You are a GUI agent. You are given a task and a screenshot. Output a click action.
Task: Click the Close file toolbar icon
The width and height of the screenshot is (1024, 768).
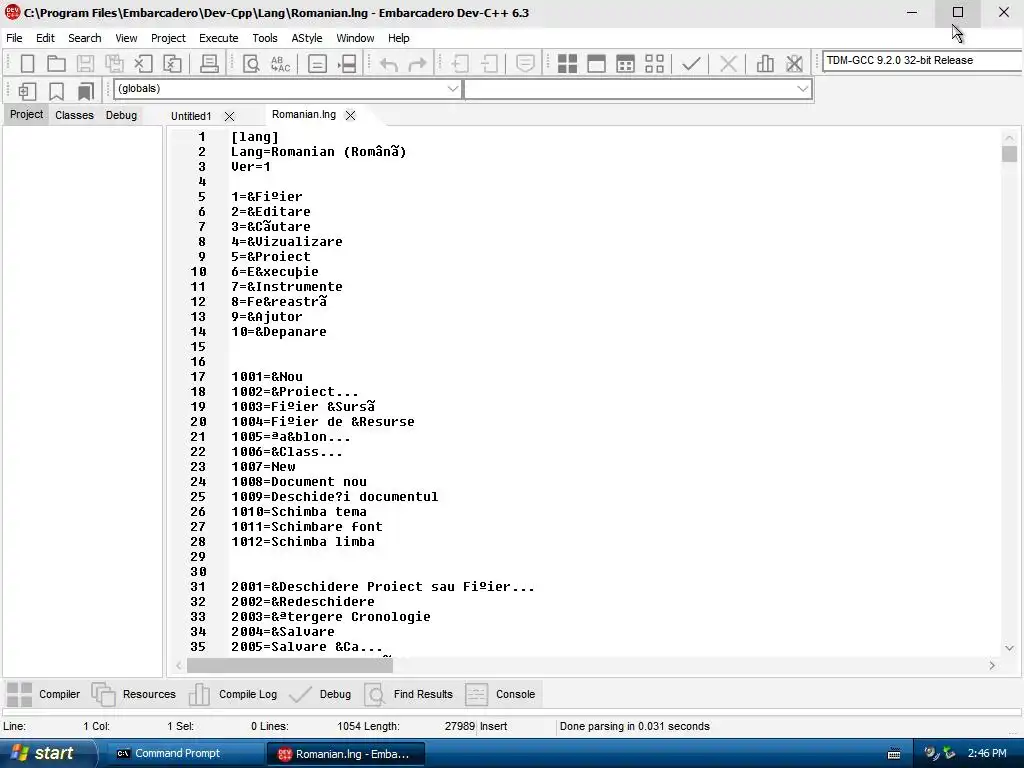(143, 63)
